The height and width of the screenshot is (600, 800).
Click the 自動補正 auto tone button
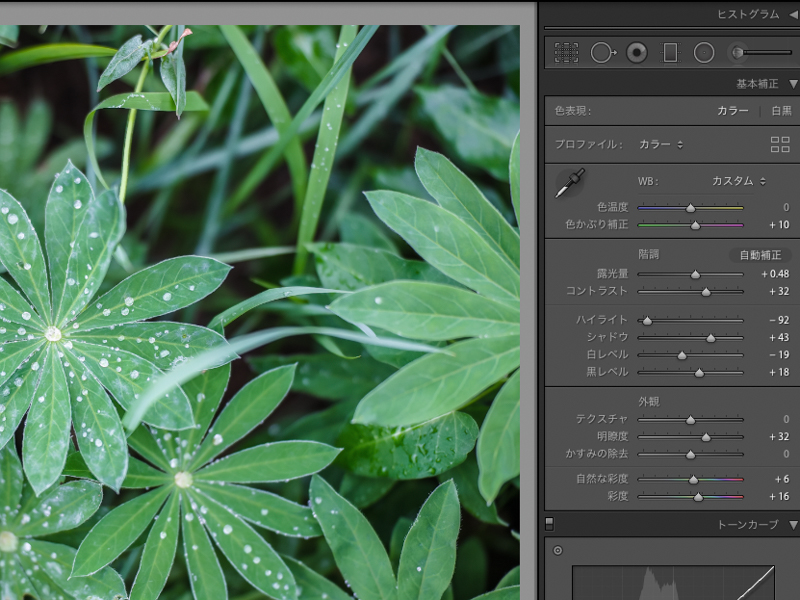pos(760,255)
